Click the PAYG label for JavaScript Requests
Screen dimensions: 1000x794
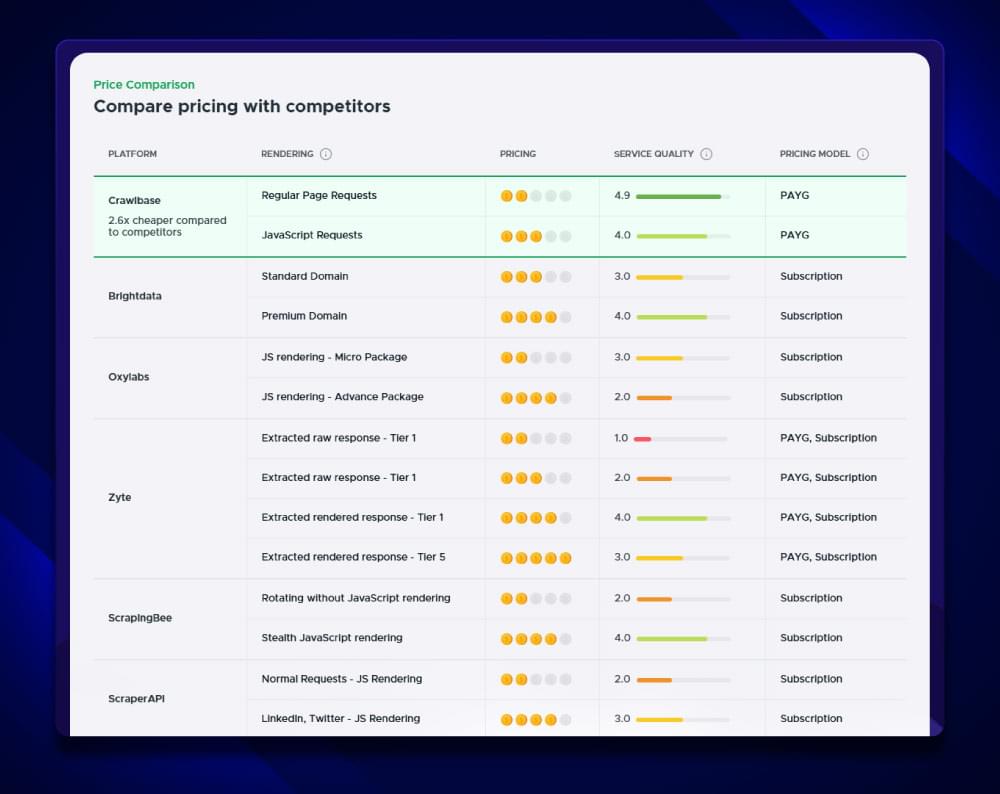pyautogui.click(x=794, y=236)
